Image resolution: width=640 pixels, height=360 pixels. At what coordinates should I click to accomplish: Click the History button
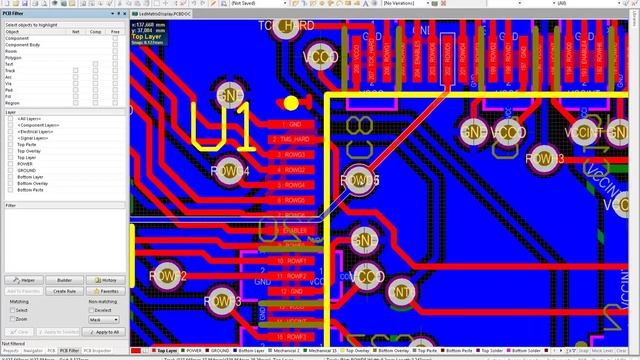[106, 280]
